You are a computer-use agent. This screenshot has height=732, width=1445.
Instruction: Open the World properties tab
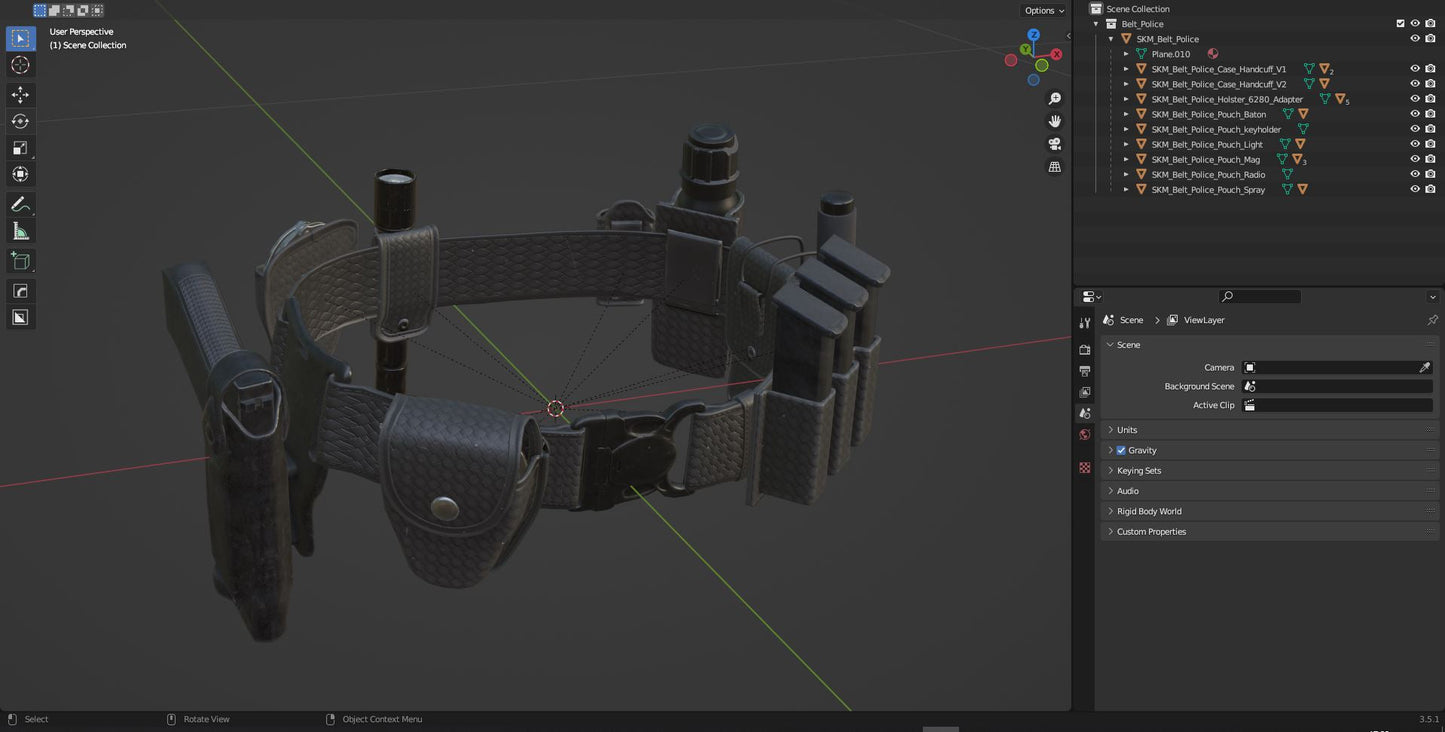pos(1085,434)
